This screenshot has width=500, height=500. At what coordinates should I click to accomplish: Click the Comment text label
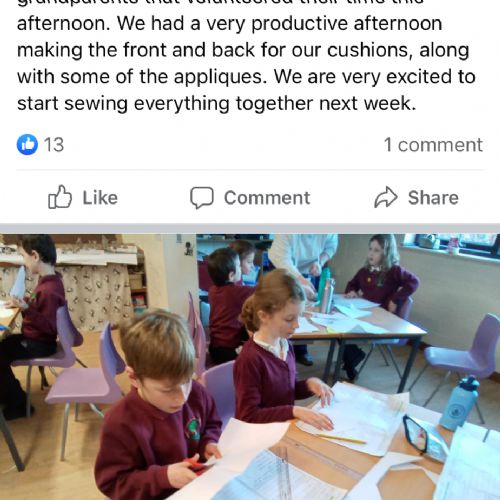(267, 198)
